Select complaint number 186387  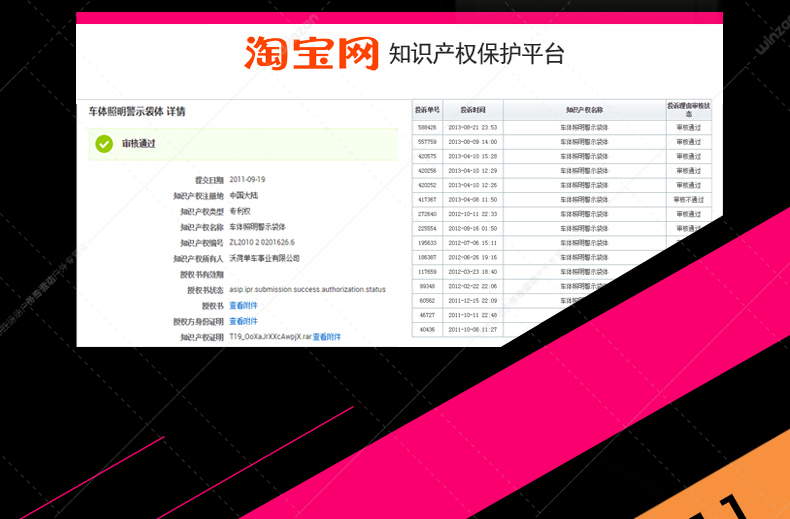tap(427, 257)
